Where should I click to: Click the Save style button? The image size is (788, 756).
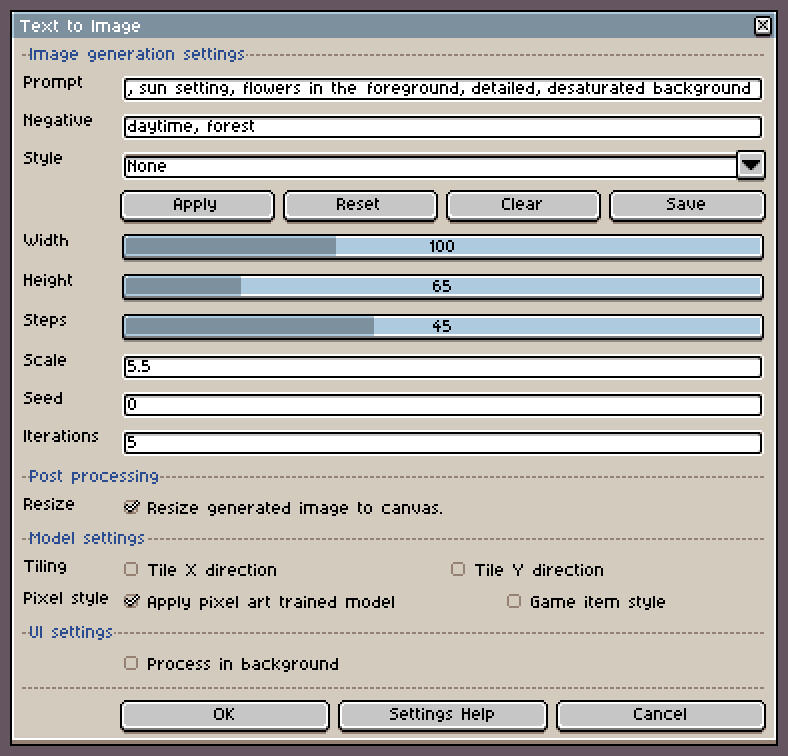686,204
